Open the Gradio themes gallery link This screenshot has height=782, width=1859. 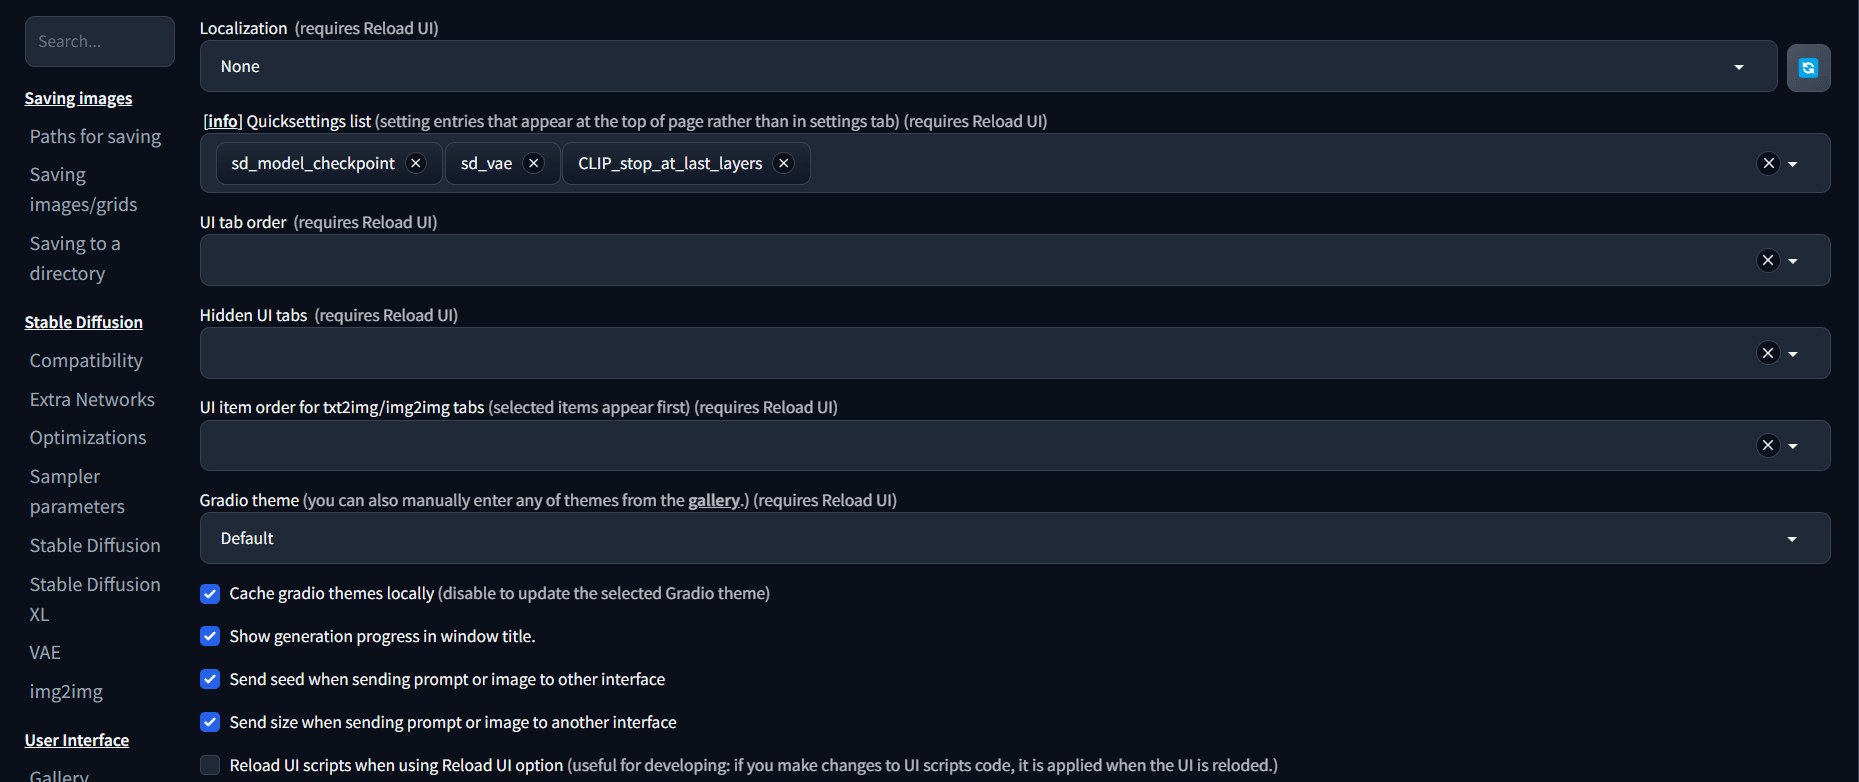pyautogui.click(x=713, y=500)
